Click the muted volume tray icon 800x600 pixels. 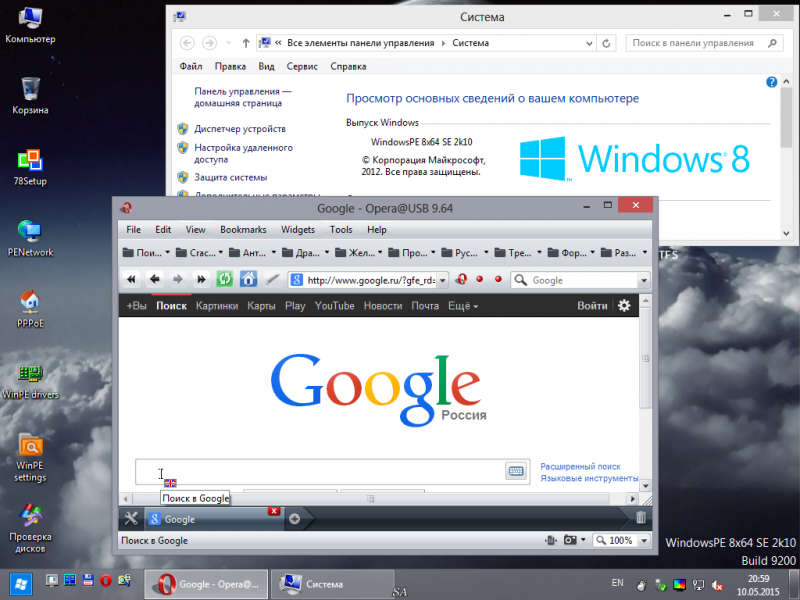[x=717, y=585]
